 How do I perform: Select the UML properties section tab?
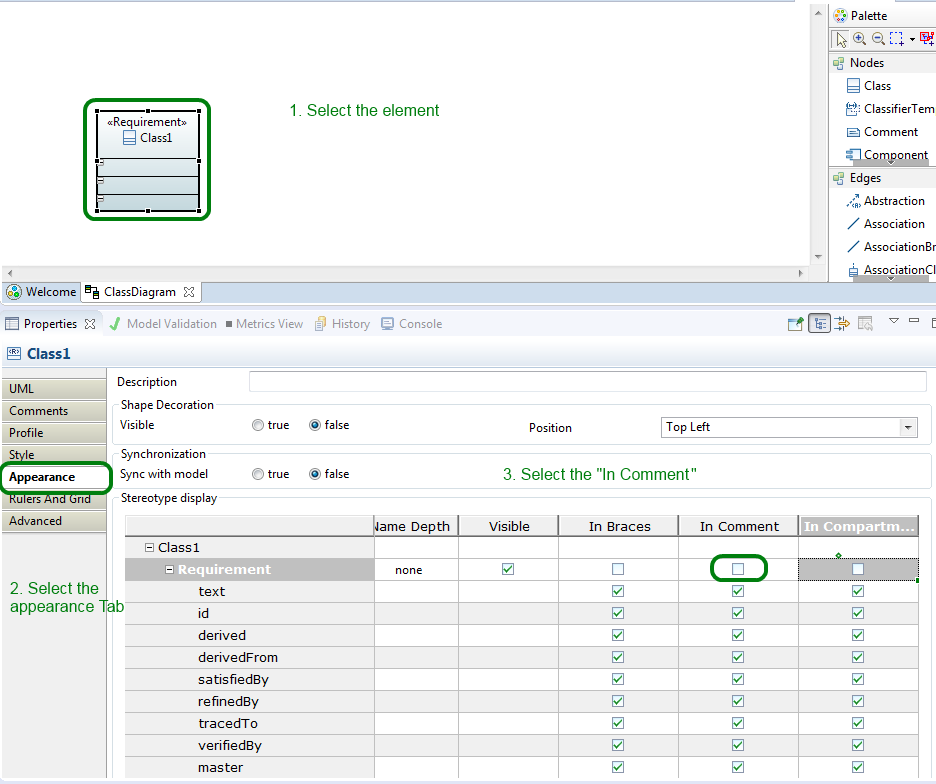[54, 389]
